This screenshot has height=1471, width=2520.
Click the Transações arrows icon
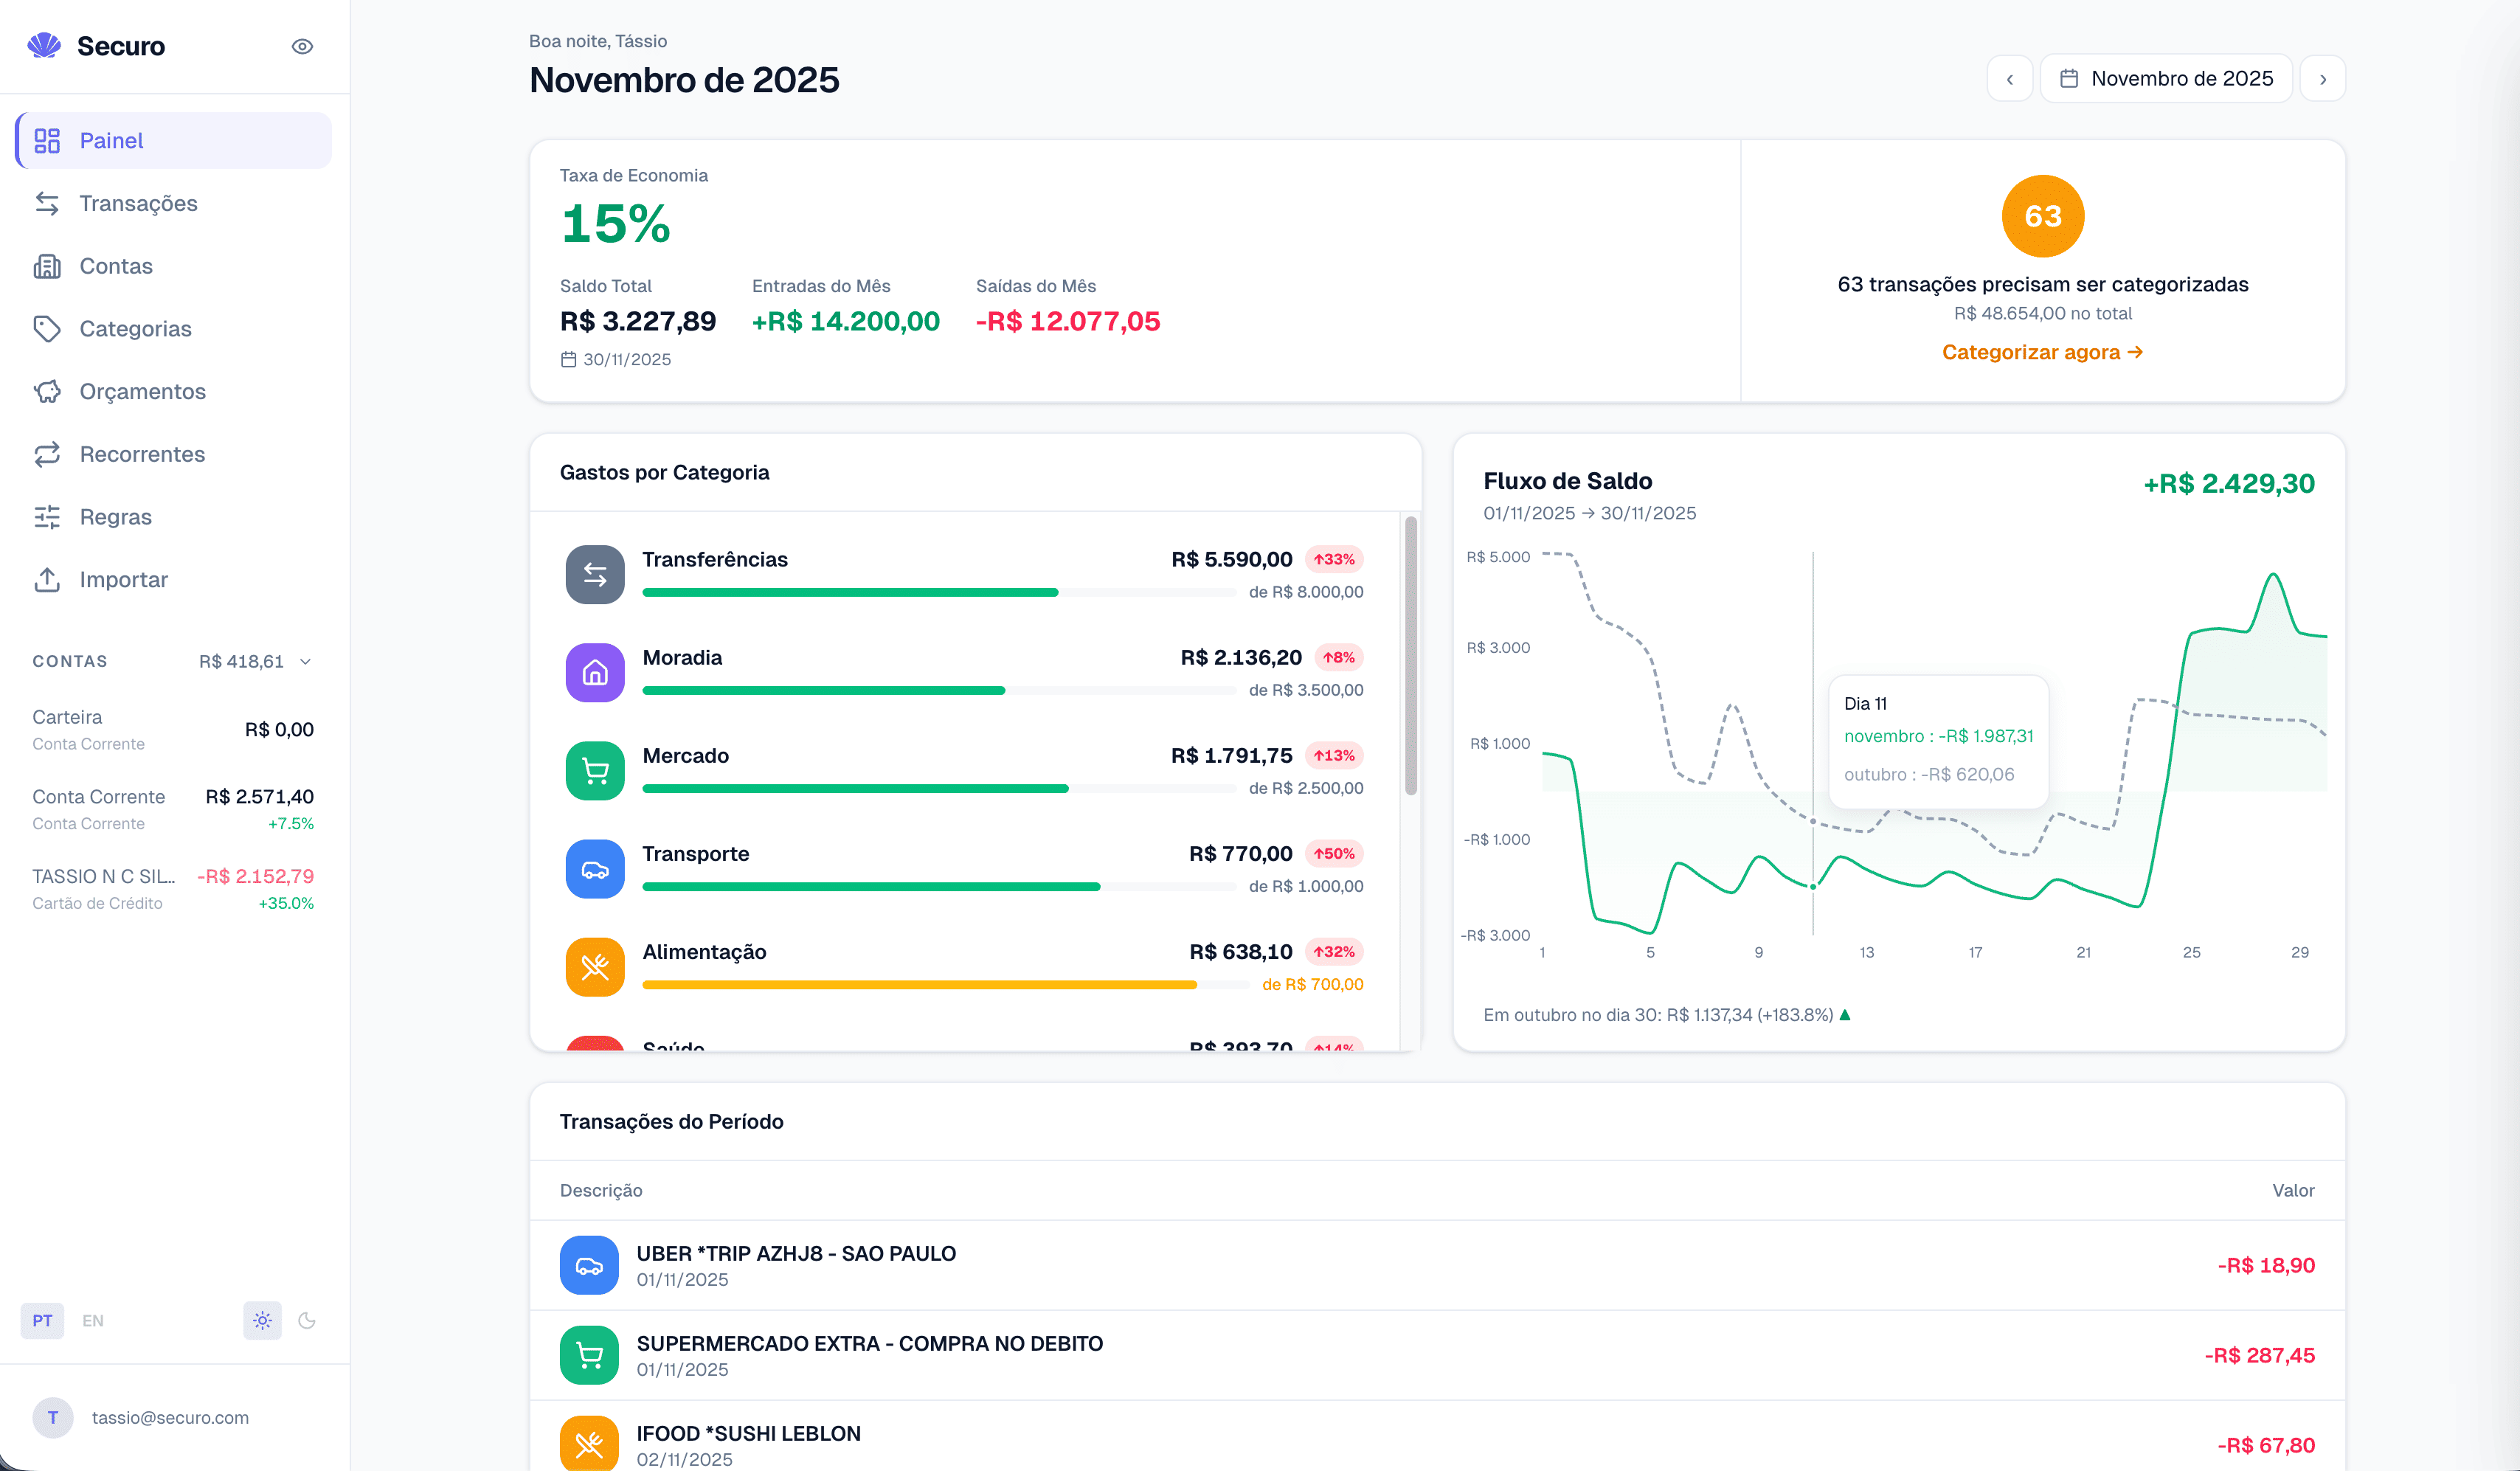pyautogui.click(x=47, y=203)
